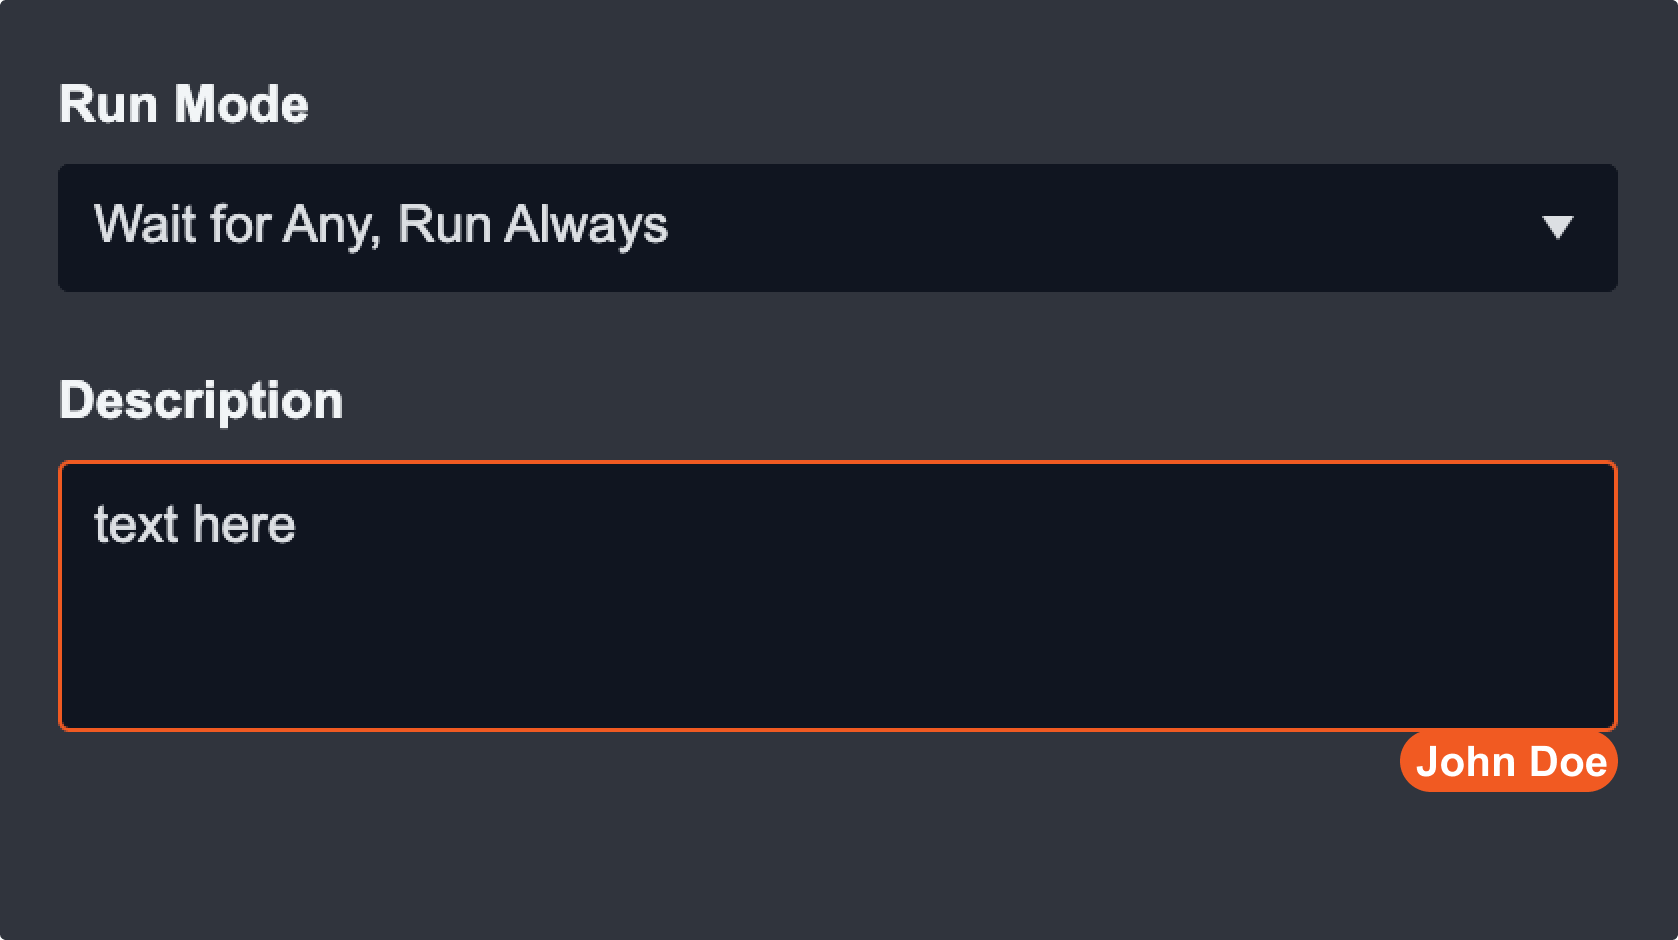The image size is (1678, 940).
Task: Click the word "Always" in Run Mode
Action: 586,225
